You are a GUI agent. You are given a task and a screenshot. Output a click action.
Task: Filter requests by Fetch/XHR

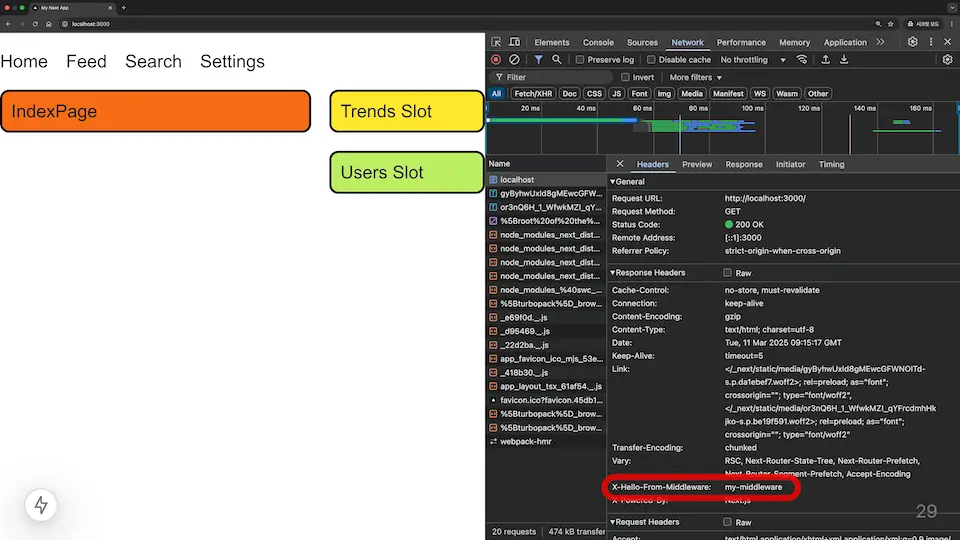click(533, 94)
